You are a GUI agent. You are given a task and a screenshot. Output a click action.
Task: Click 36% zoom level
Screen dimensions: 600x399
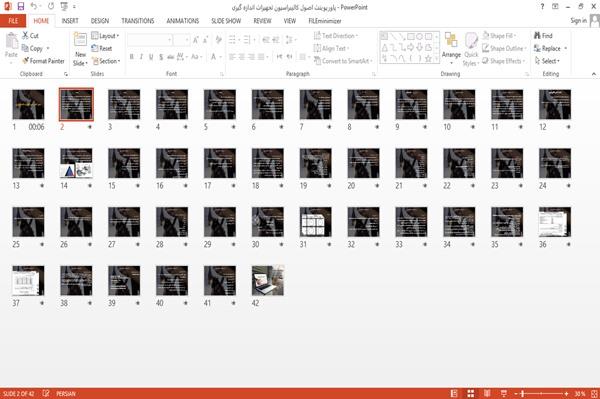[579, 393]
